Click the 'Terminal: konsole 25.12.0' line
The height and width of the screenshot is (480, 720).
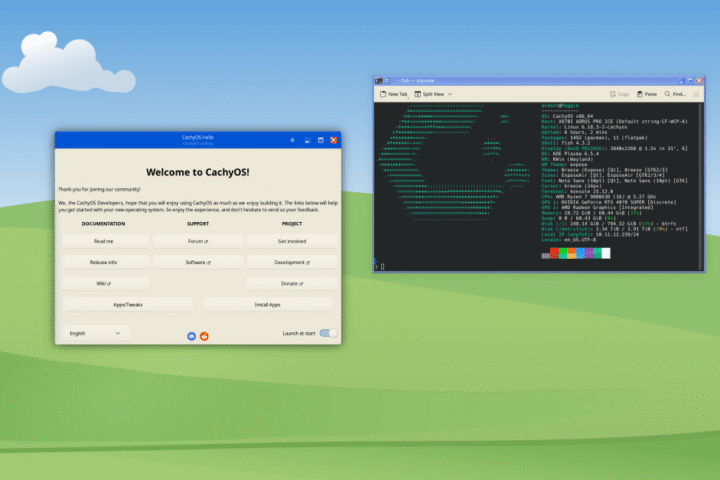coord(577,191)
